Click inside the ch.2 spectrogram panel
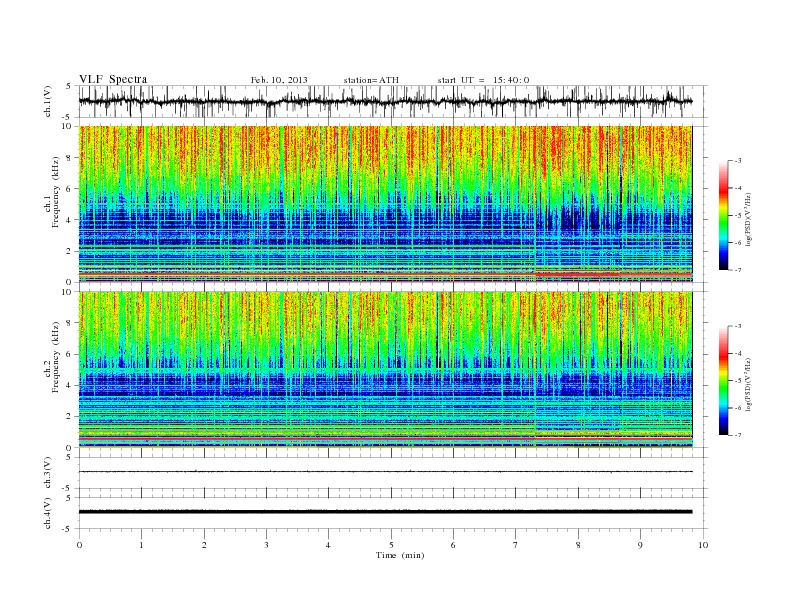 [x=385, y=370]
